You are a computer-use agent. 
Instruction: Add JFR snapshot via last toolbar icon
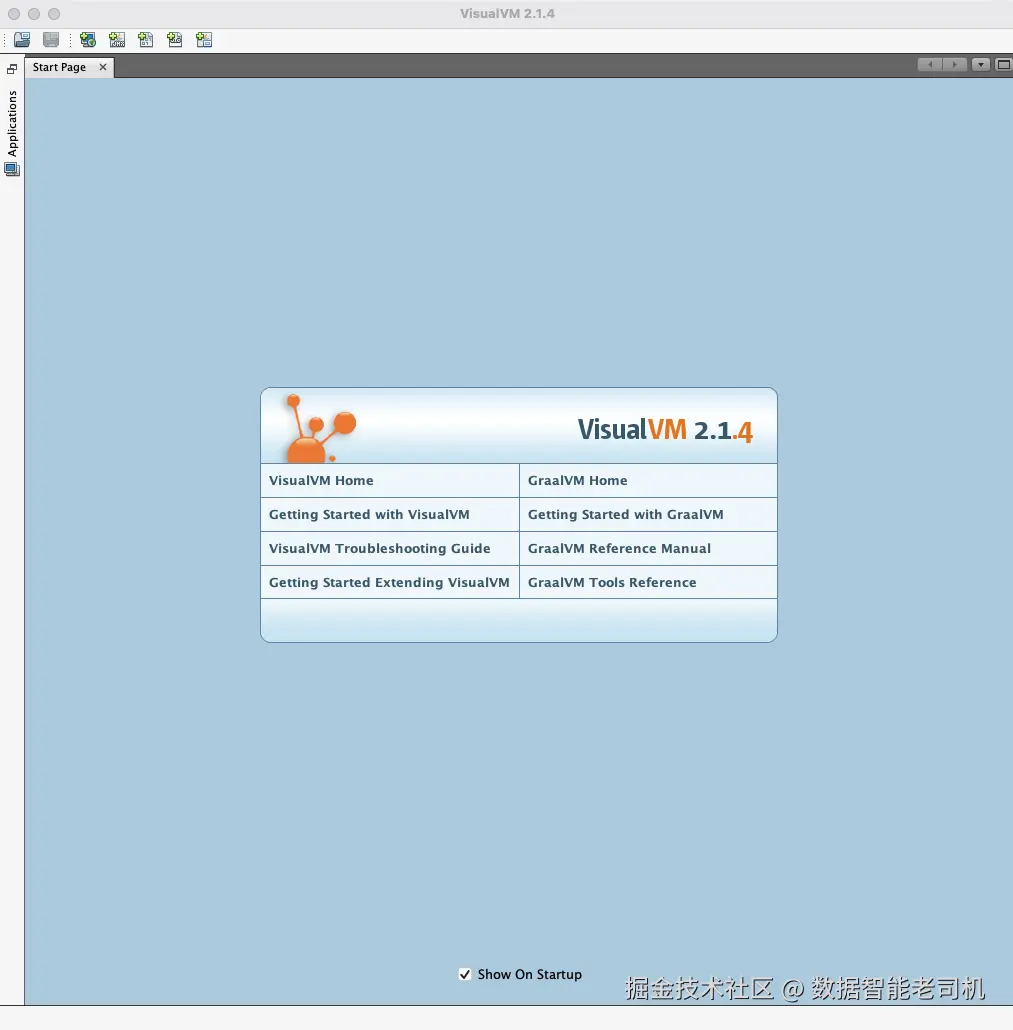pos(204,40)
